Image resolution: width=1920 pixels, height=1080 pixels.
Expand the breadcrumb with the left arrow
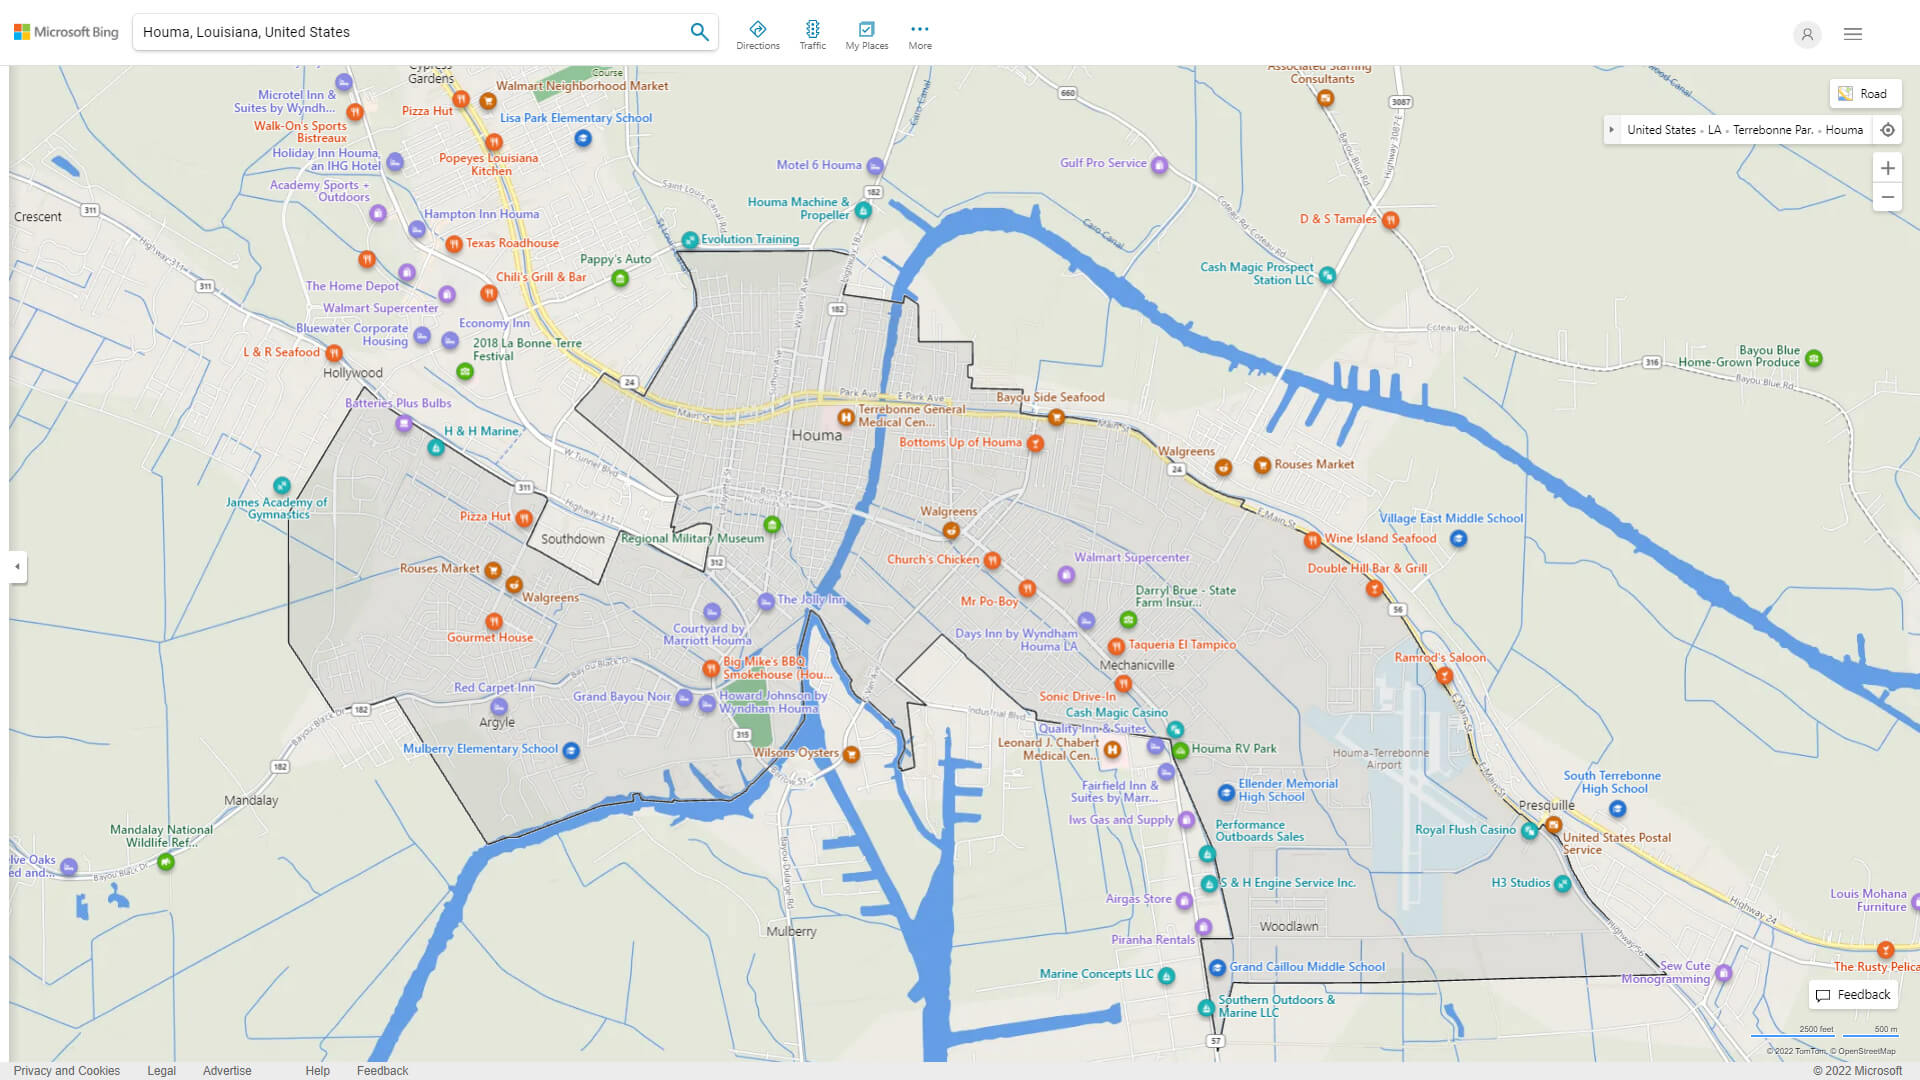[1612, 129]
